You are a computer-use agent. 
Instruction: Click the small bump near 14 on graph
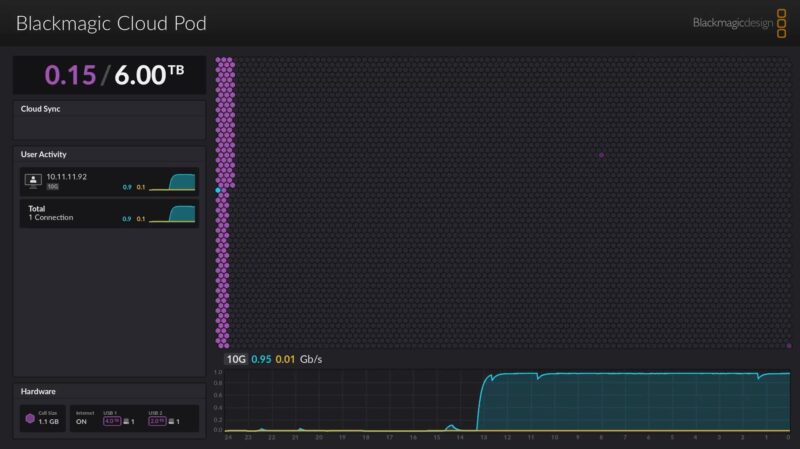451,427
